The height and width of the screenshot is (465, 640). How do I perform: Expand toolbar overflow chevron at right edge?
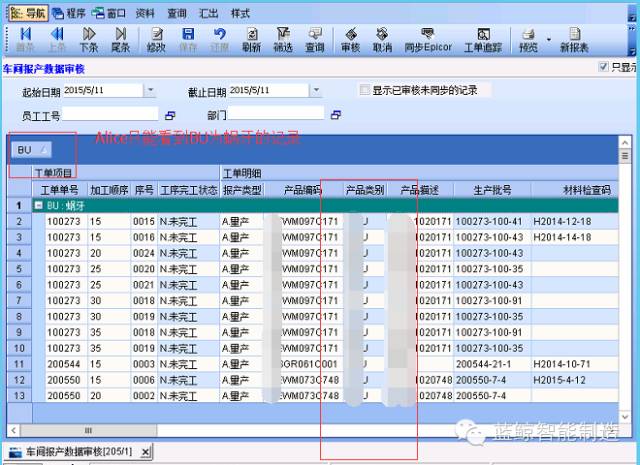(632, 31)
